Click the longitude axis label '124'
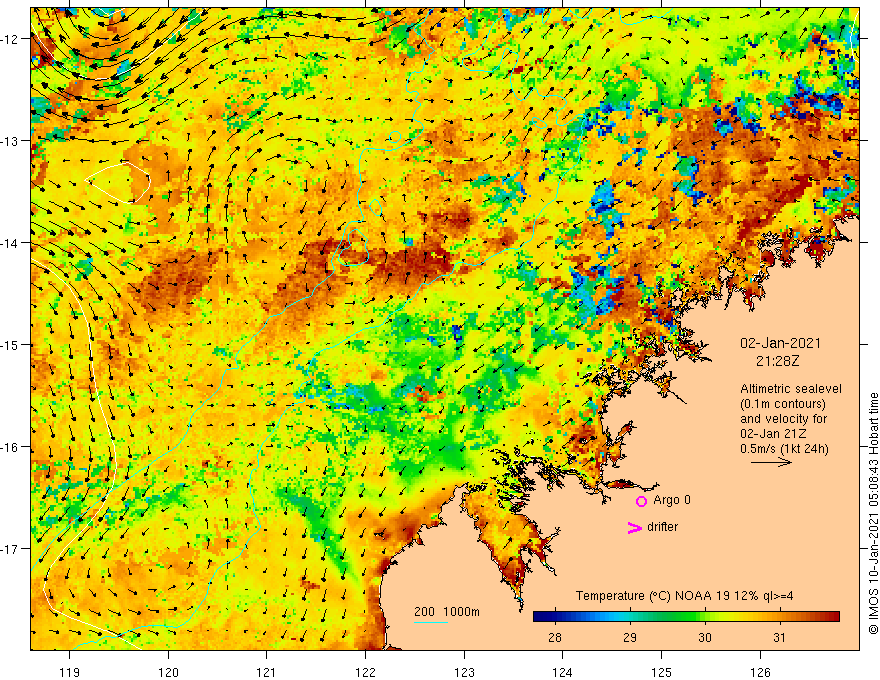Image resolution: width=880 pixels, height=680 pixels. [x=563, y=672]
